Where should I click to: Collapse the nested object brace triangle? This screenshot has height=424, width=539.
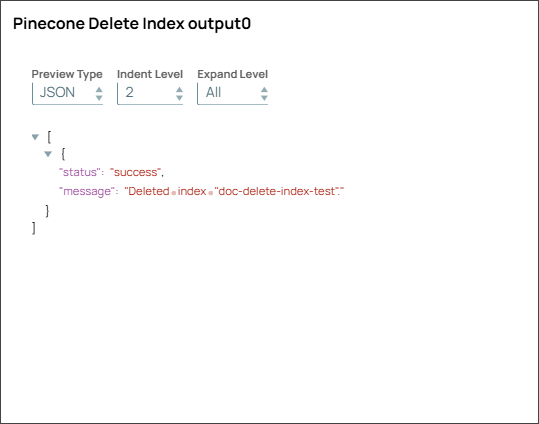(48, 154)
